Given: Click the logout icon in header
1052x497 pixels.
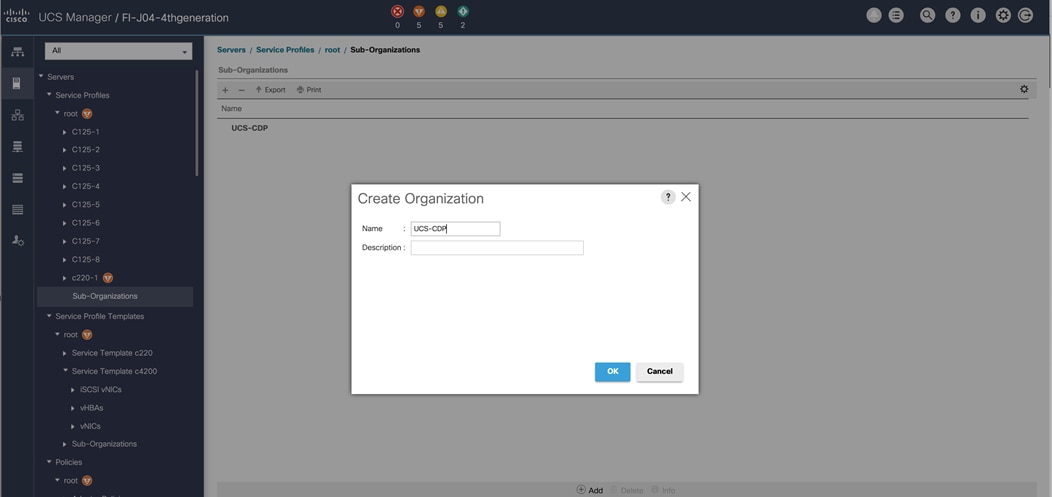Looking at the screenshot, I should pyautogui.click(x=1025, y=15).
